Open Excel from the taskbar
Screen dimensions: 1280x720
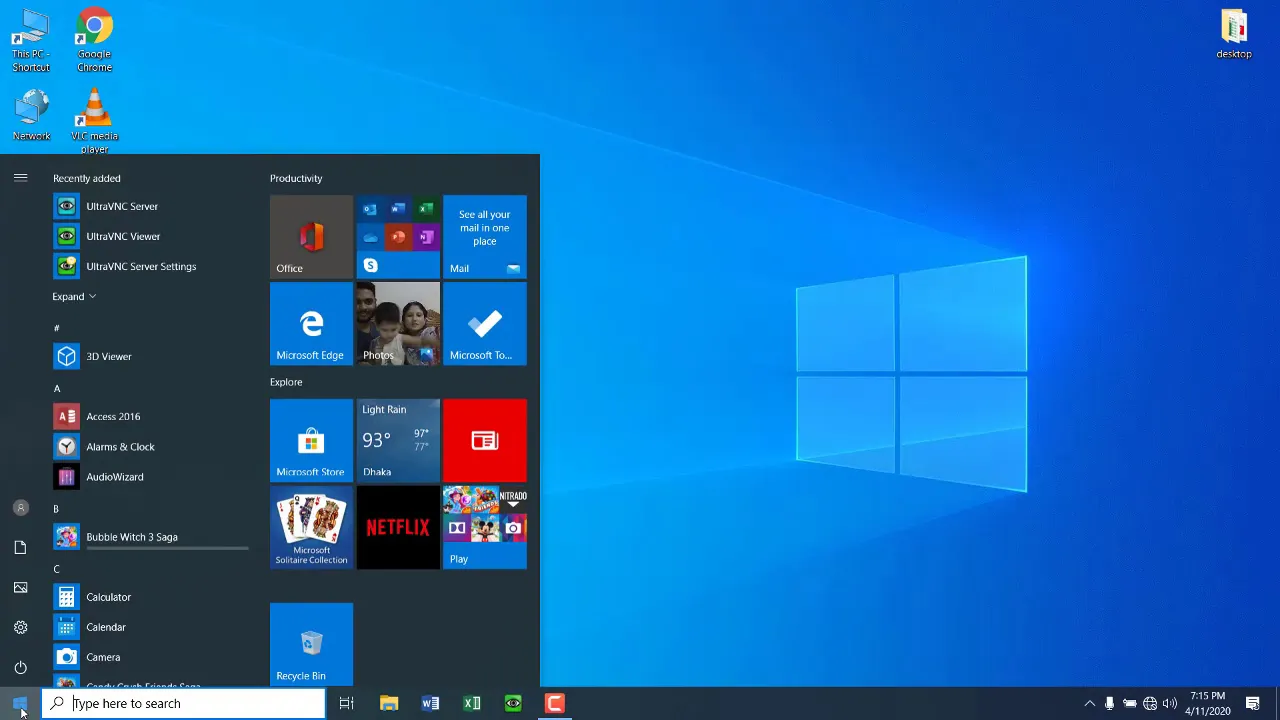click(x=471, y=703)
